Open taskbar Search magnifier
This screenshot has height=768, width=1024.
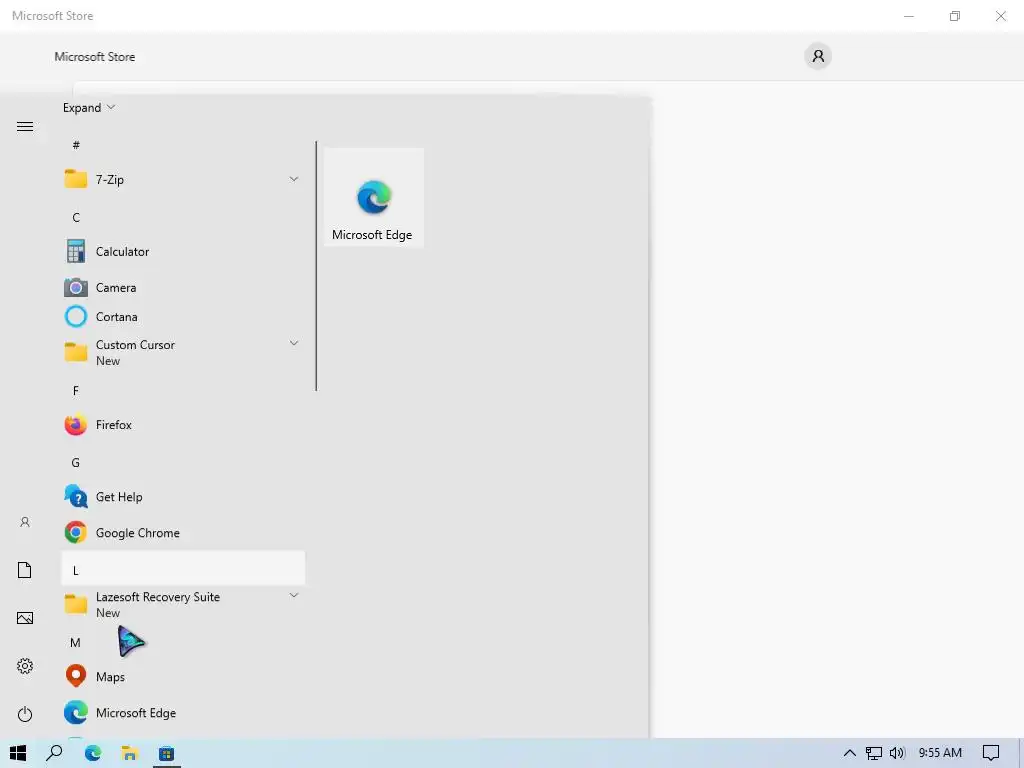[54, 753]
